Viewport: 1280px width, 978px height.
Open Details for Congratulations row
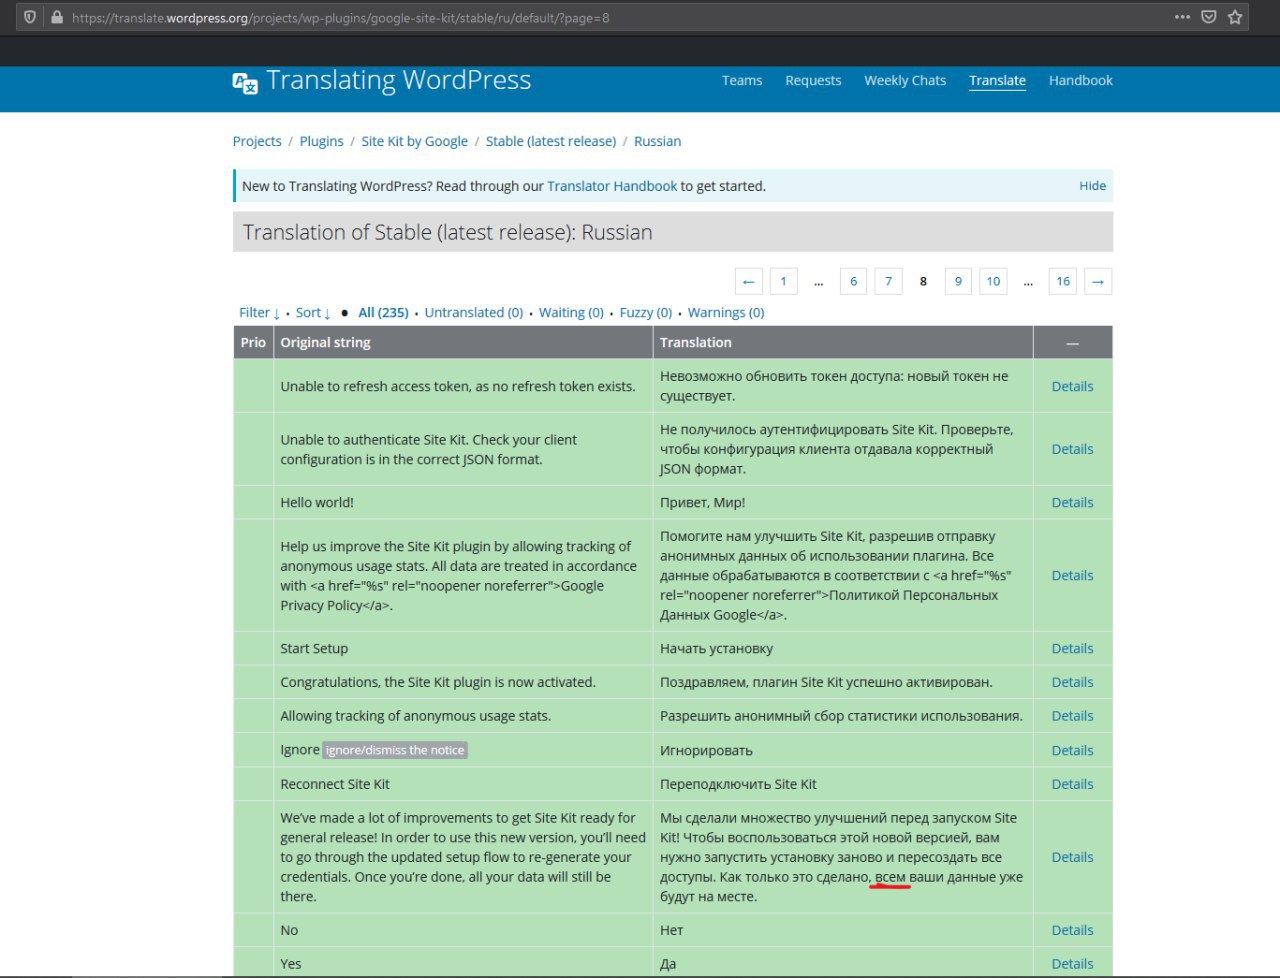1072,682
